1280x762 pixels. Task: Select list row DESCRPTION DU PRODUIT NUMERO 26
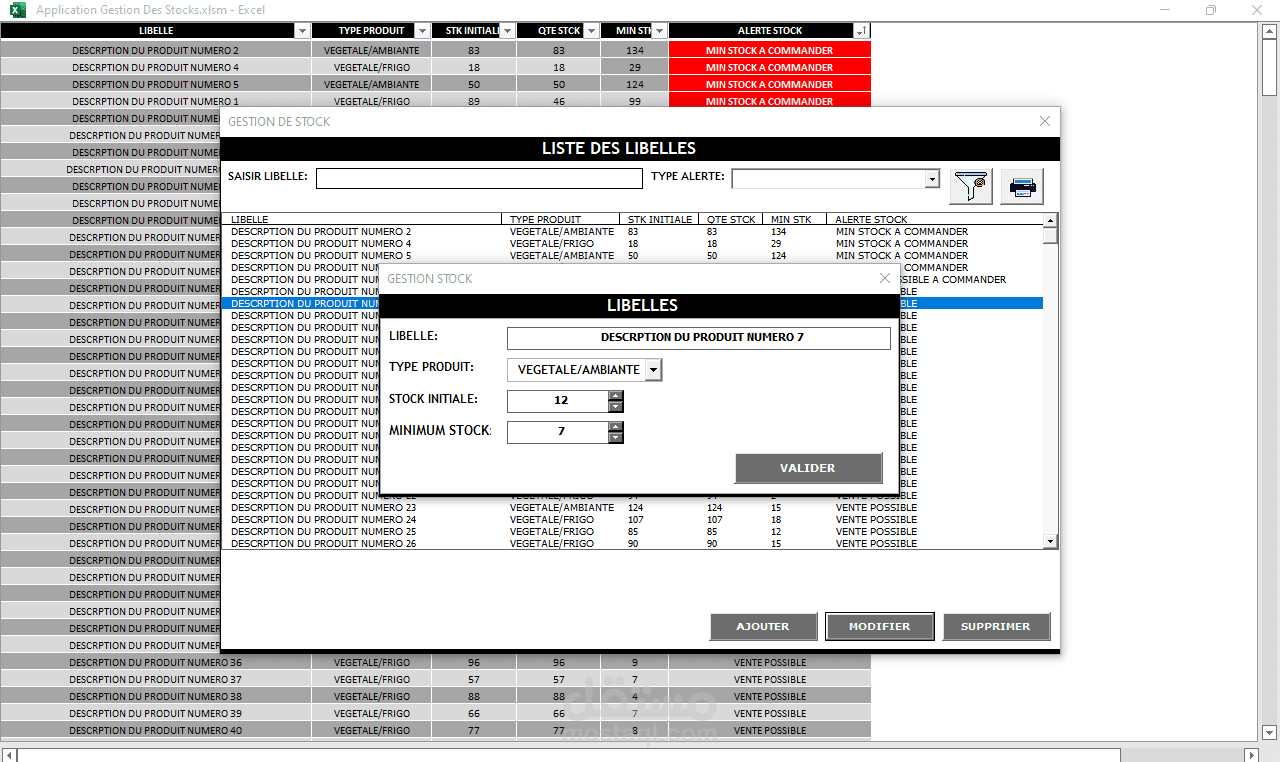tap(632, 543)
